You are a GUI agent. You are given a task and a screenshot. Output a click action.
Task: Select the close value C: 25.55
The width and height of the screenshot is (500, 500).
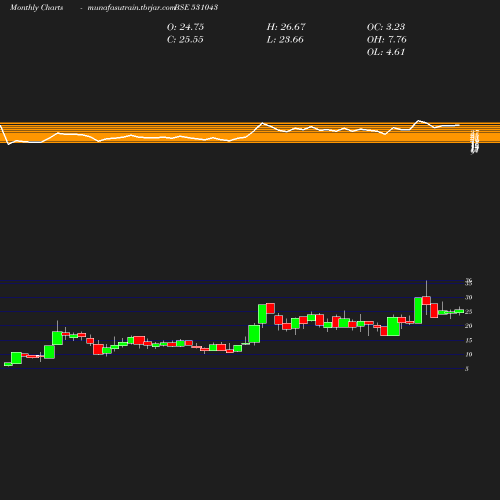[x=185, y=40]
